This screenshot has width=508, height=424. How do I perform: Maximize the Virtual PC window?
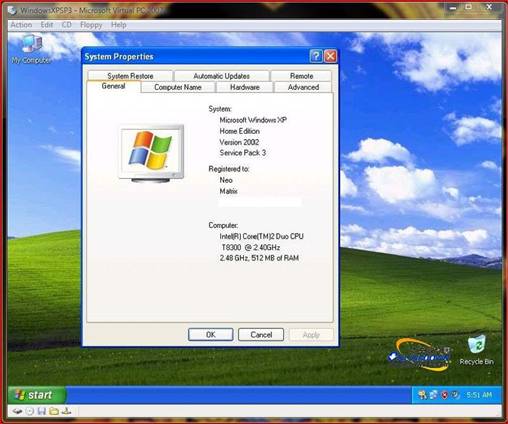tap(468, 7)
